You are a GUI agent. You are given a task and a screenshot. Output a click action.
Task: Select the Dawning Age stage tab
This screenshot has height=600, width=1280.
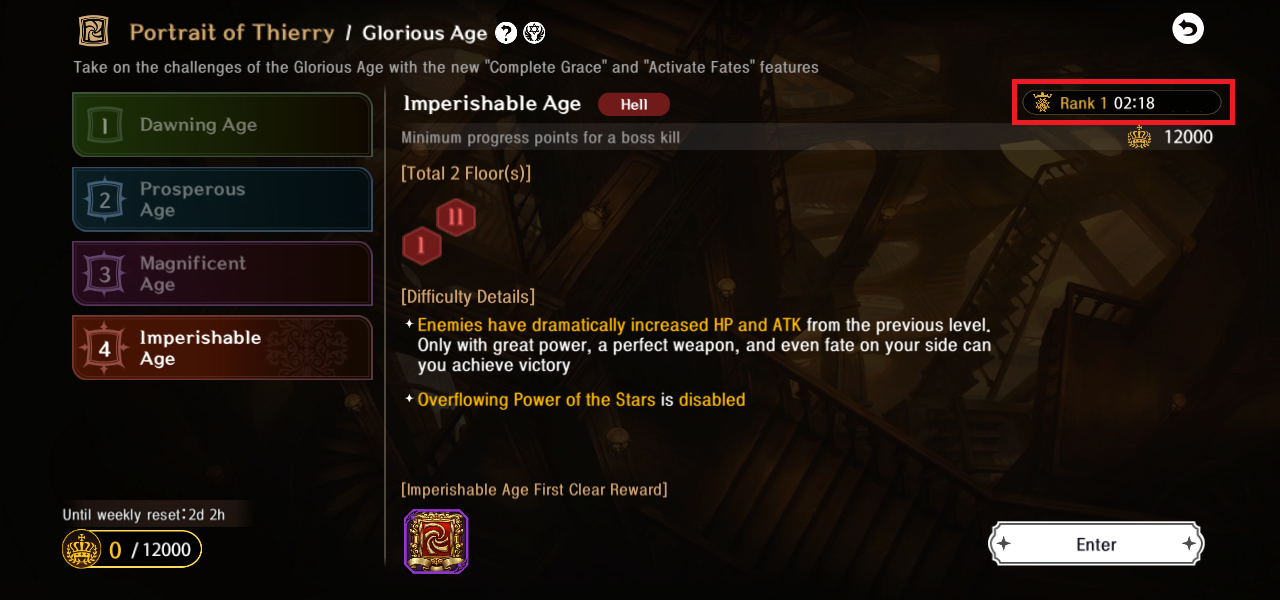[222, 125]
